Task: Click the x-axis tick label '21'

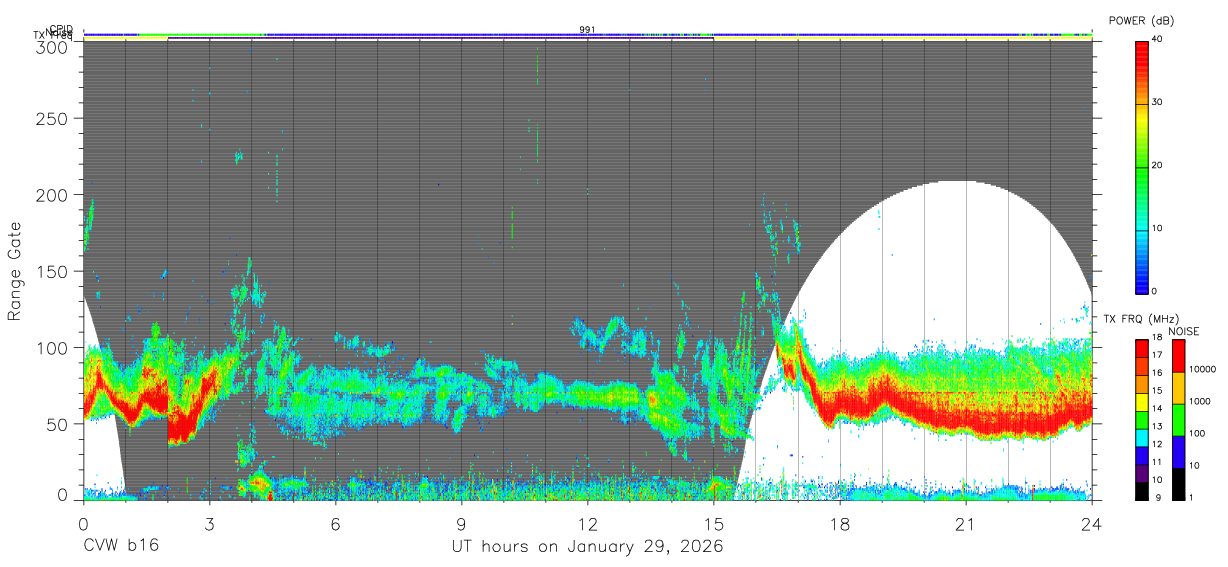Action: pos(966,524)
